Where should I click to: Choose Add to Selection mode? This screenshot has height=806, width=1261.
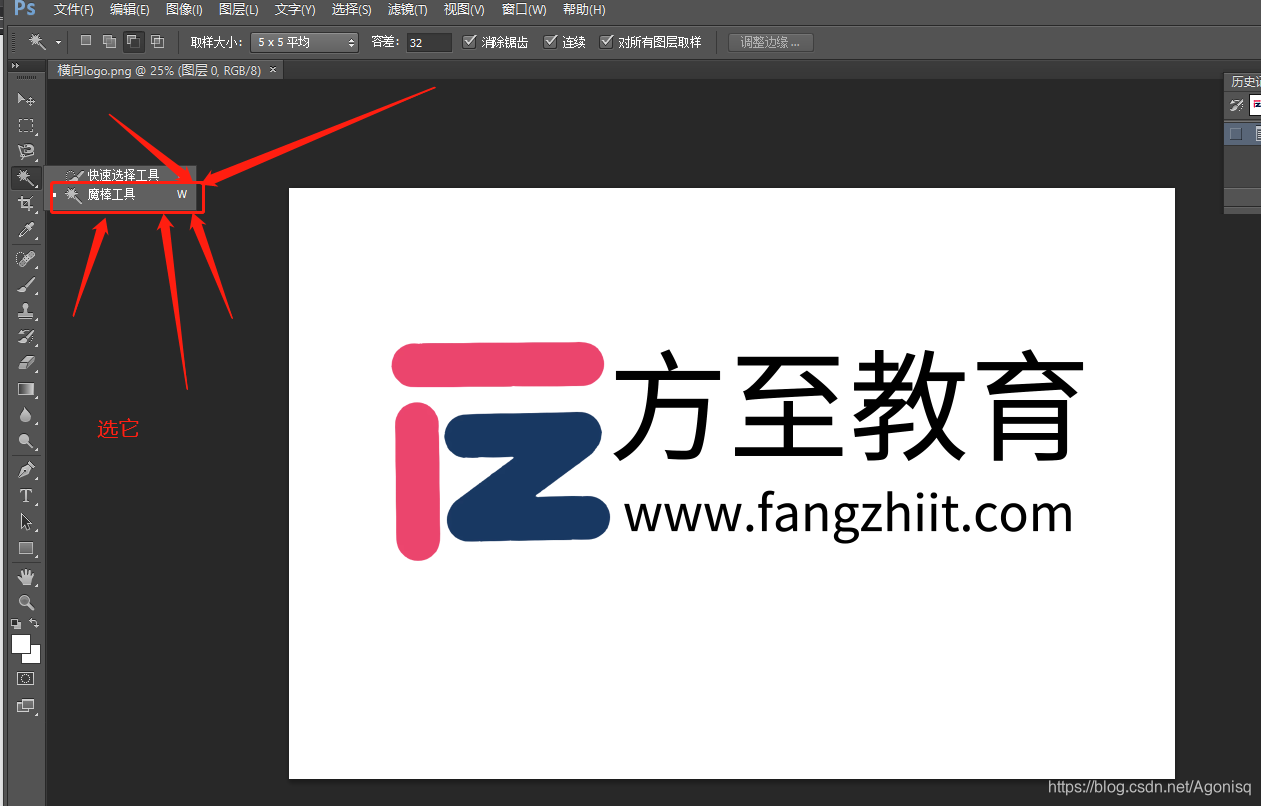[109, 42]
